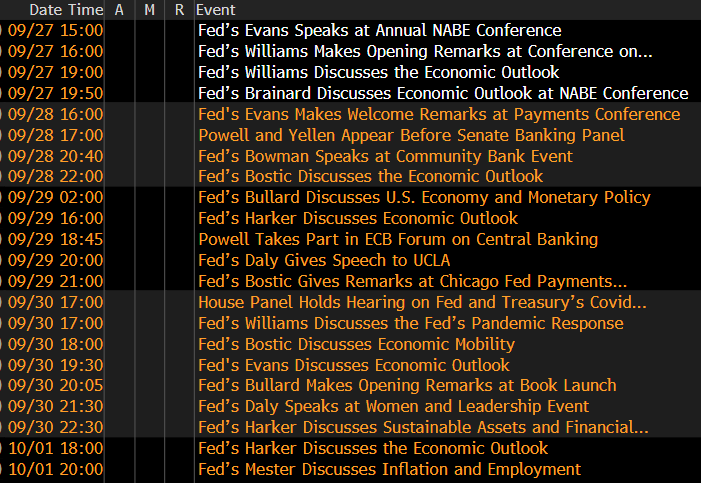Click the R column header
This screenshot has height=483, width=701.
179,9
